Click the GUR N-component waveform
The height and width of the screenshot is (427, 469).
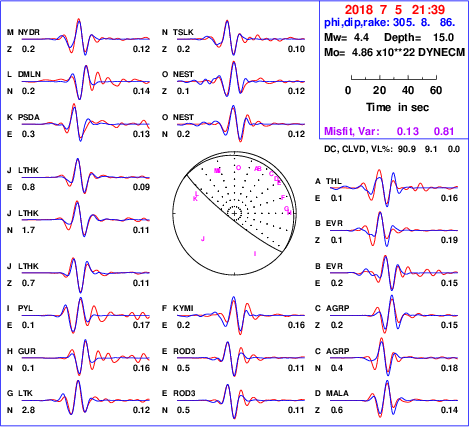coord(86,358)
